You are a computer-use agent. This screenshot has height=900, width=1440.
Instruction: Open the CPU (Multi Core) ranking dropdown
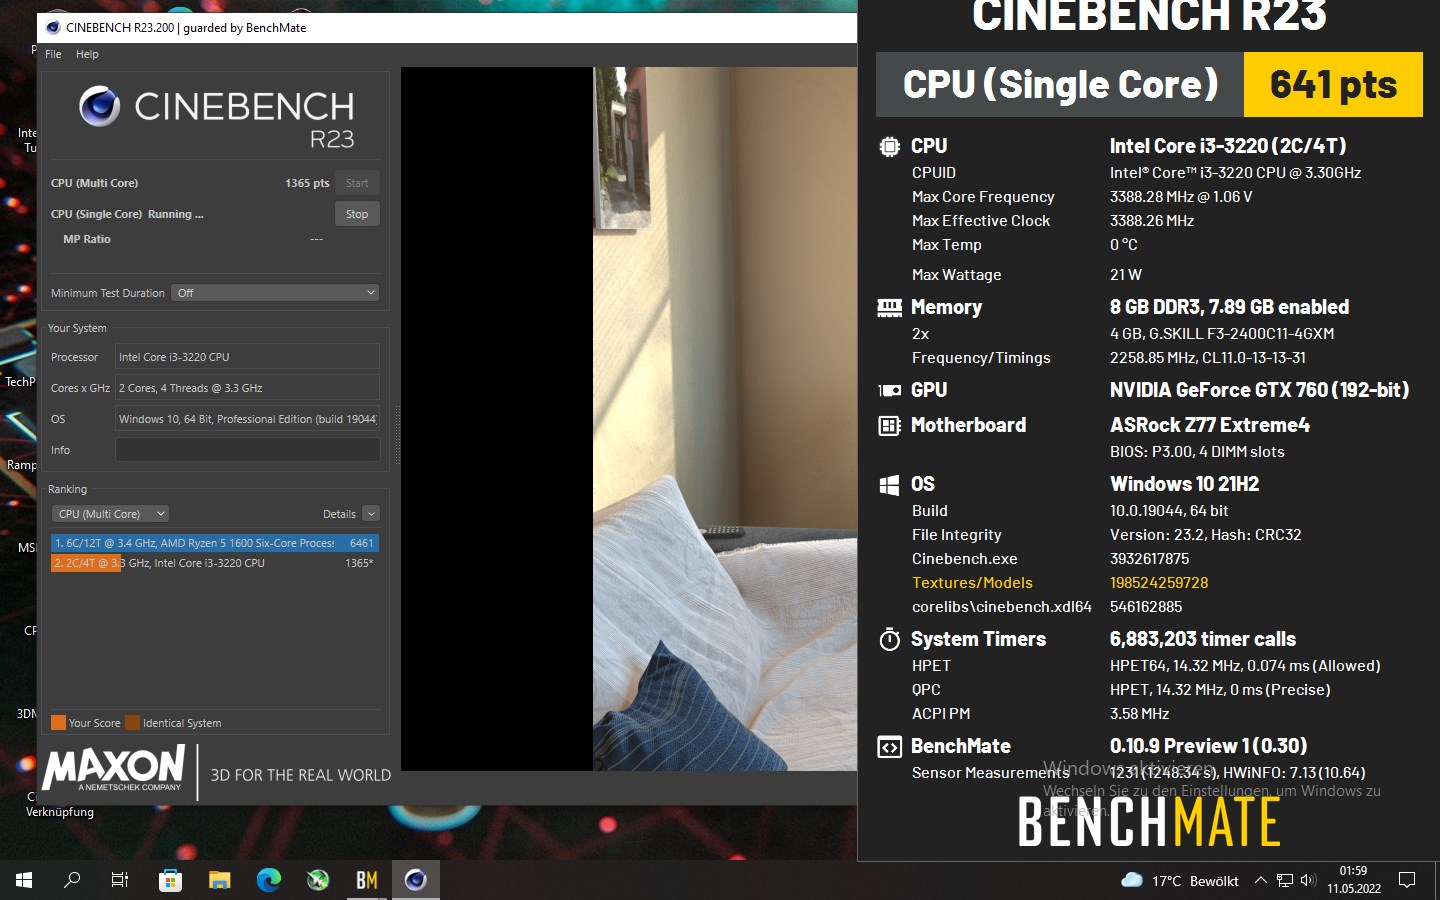pyautogui.click(x=110, y=514)
